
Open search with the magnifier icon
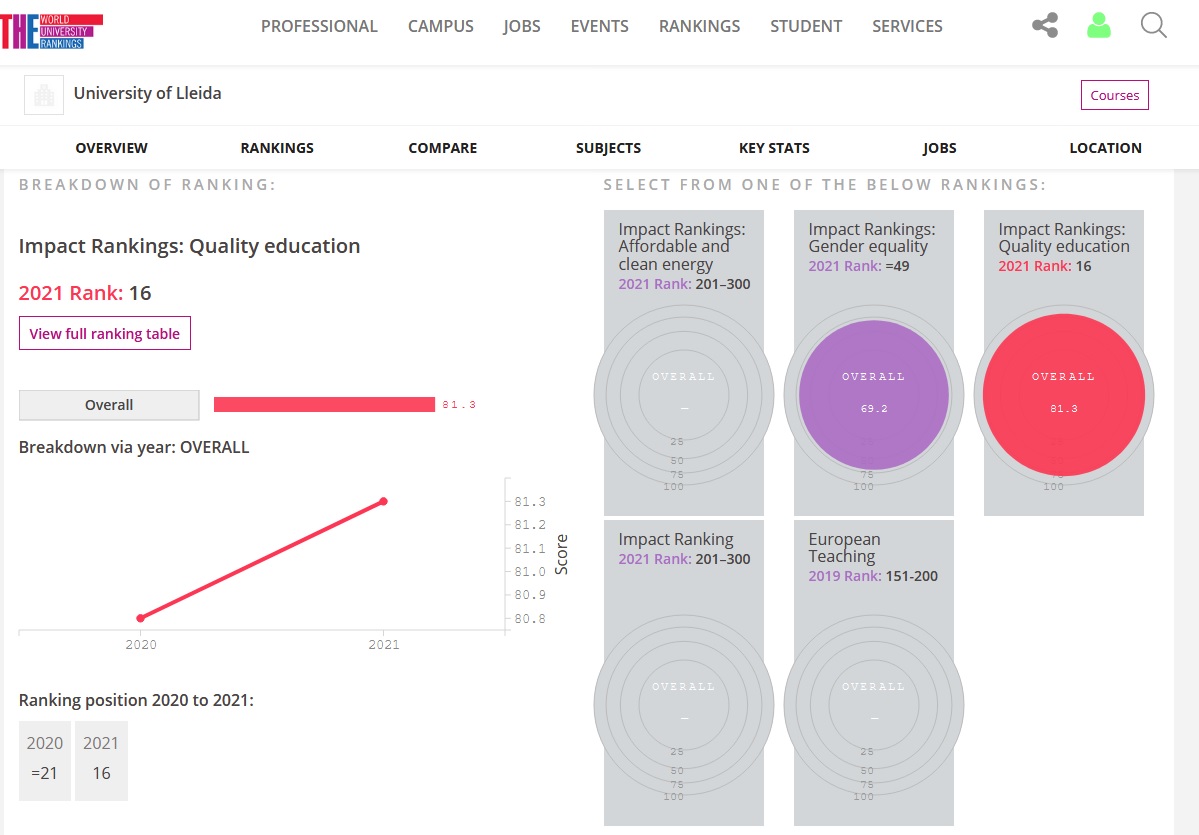point(1153,25)
